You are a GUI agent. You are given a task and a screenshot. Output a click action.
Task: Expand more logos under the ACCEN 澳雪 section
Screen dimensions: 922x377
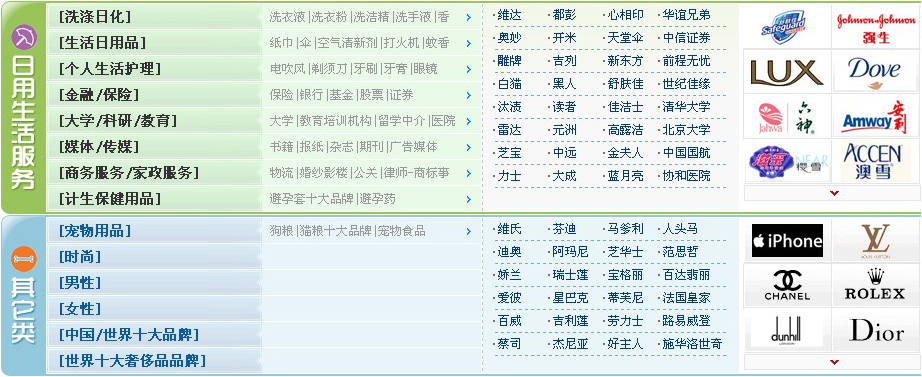point(833,193)
